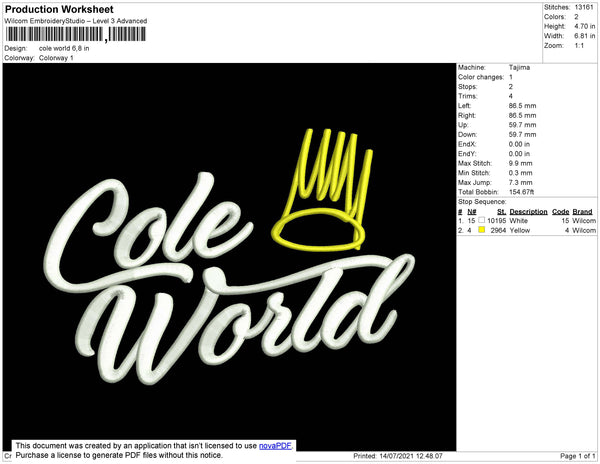Select the Yellow color swatch in stop sequence
This screenshot has width=600, height=464.
481,230
